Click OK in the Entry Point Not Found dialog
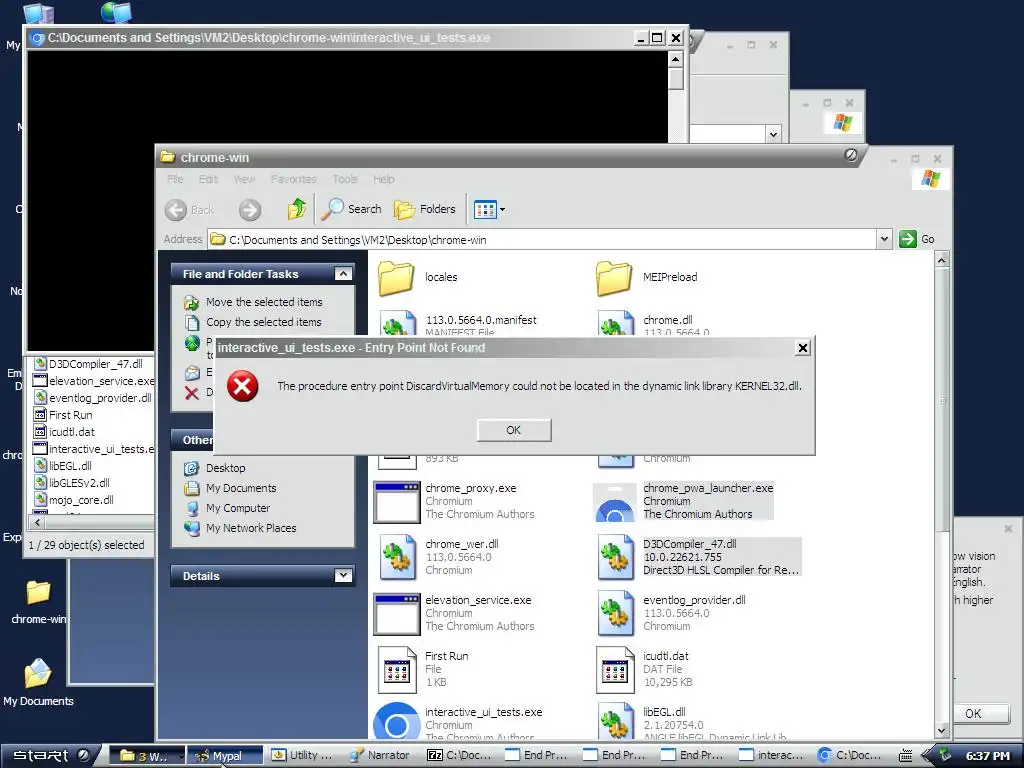This screenshot has height=768, width=1024. pyautogui.click(x=514, y=430)
